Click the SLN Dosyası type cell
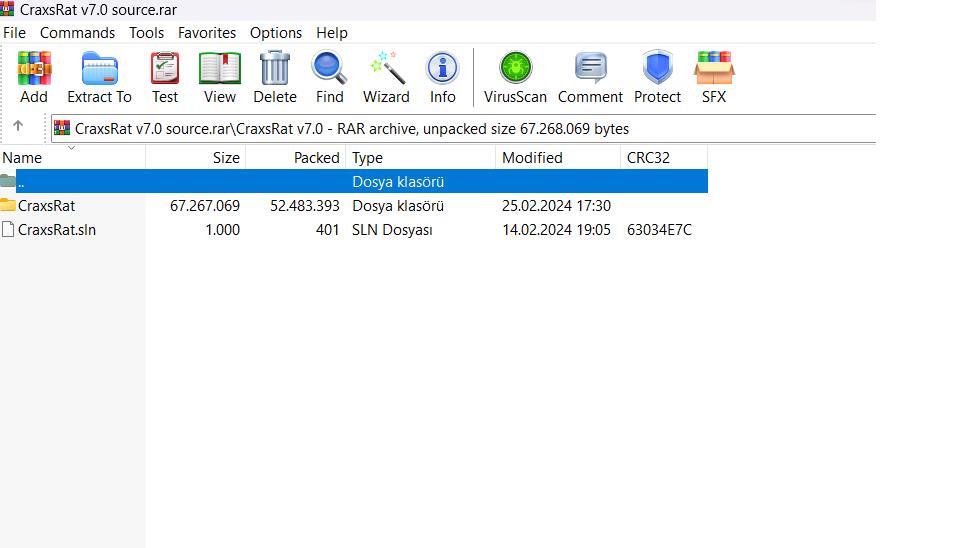Viewport: 960px width, 548px height. coord(392,230)
